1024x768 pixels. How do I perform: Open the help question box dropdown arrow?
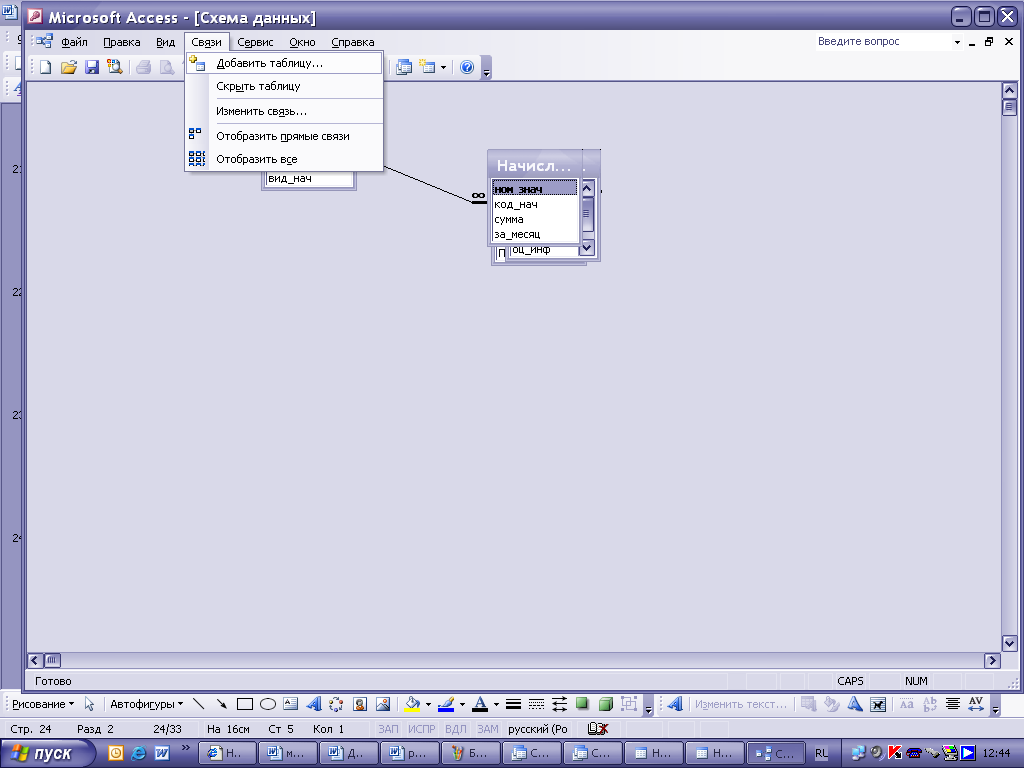tap(957, 42)
